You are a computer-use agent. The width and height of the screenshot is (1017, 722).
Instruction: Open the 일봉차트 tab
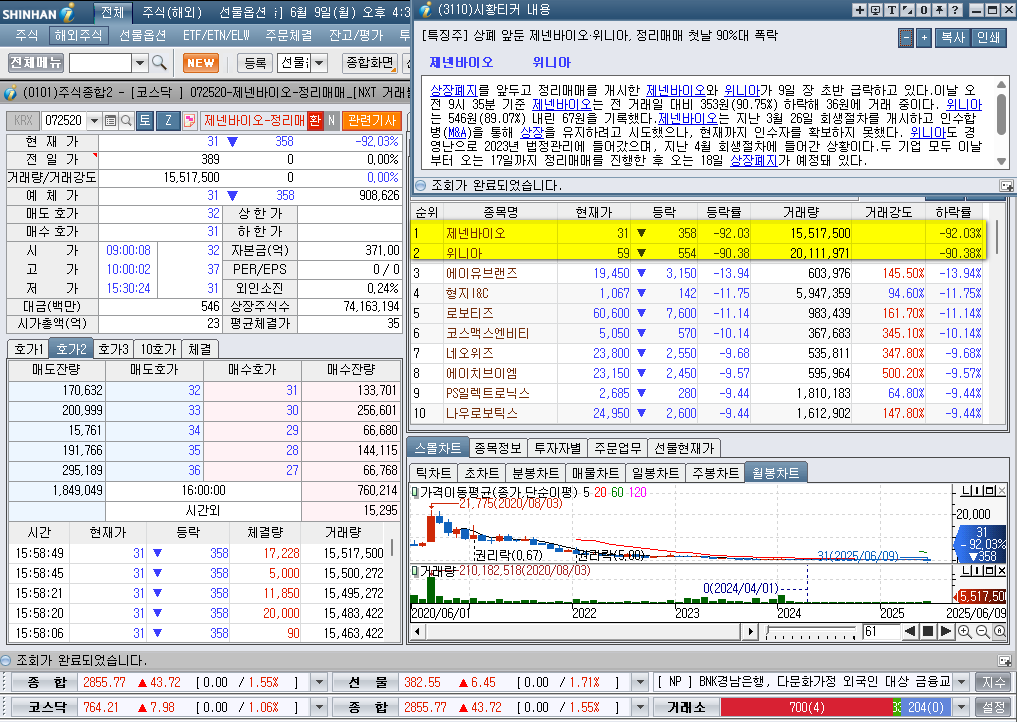656,473
